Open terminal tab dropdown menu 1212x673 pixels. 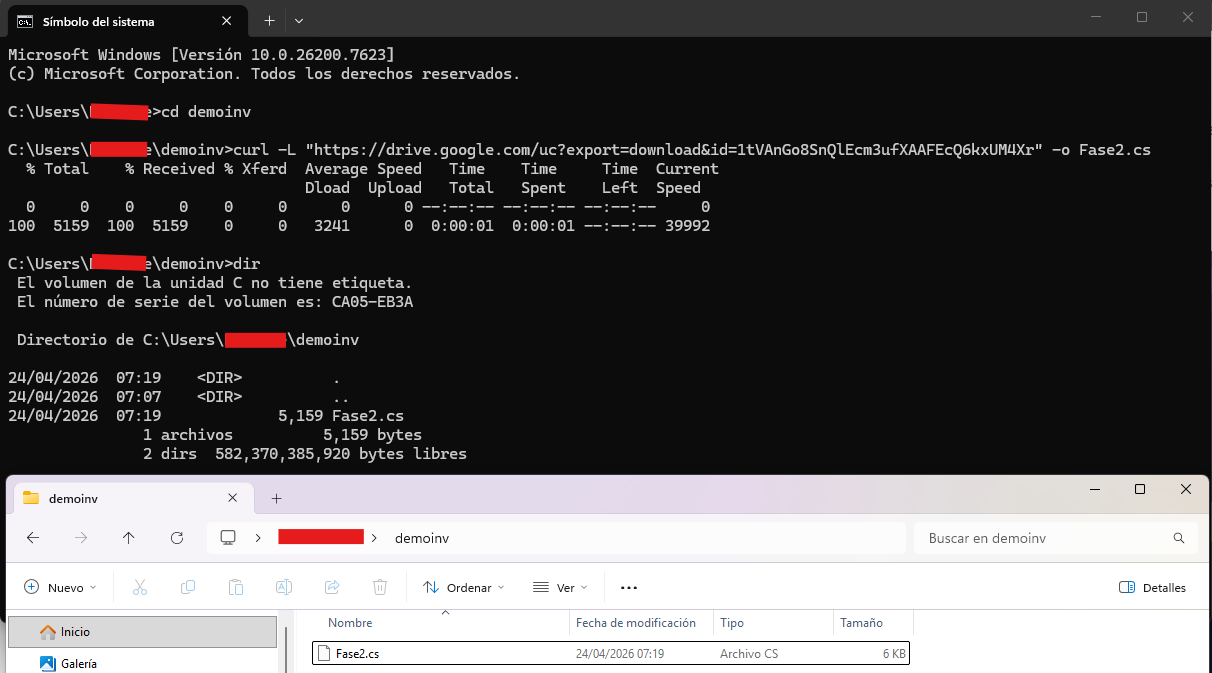tap(299, 20)
